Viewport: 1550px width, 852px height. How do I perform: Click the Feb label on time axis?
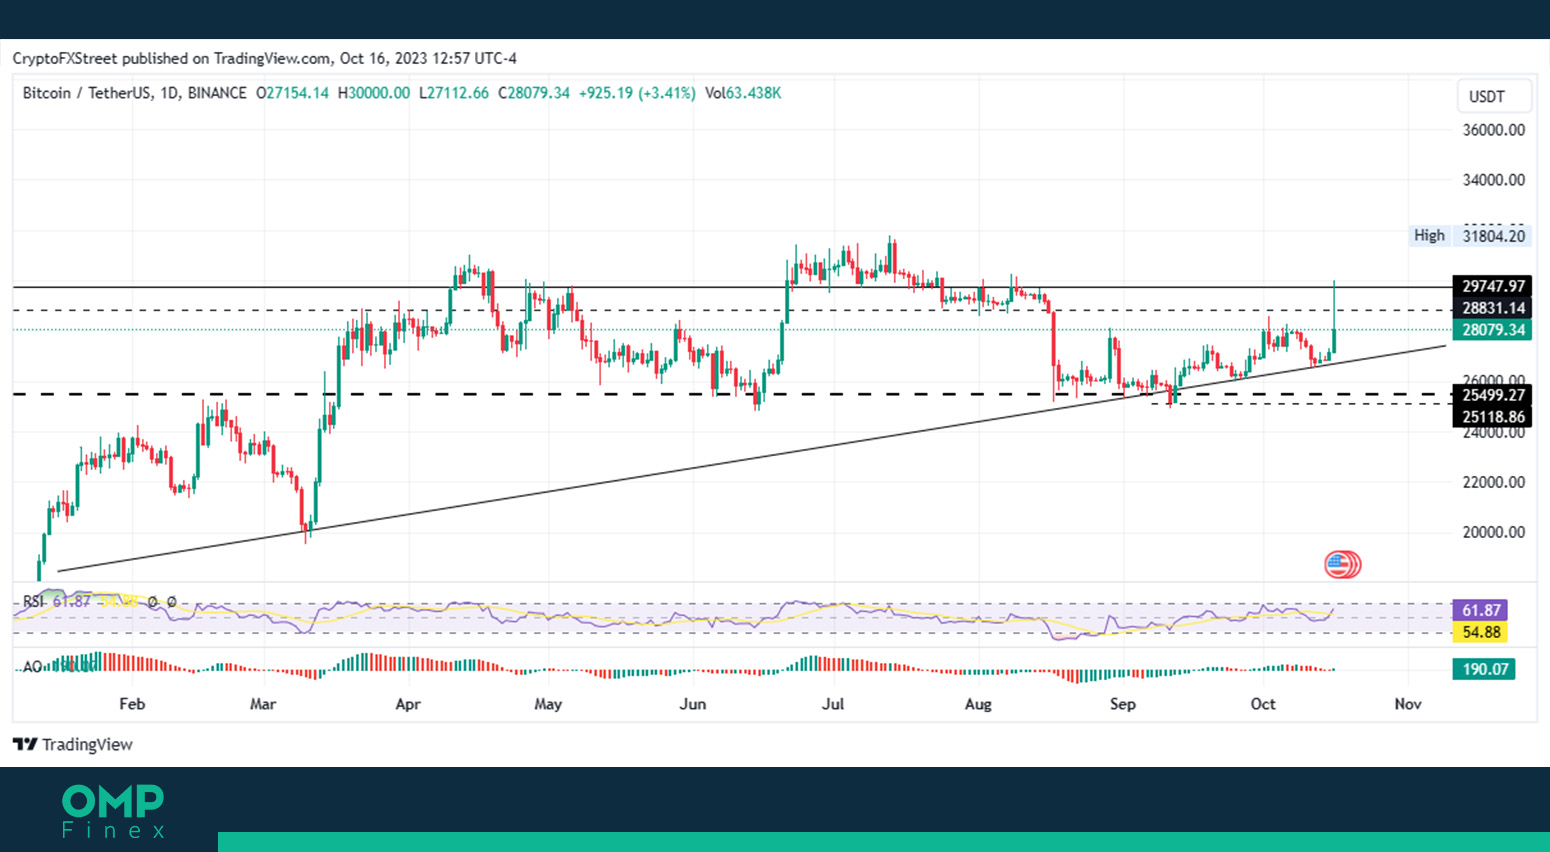point(132,704)
